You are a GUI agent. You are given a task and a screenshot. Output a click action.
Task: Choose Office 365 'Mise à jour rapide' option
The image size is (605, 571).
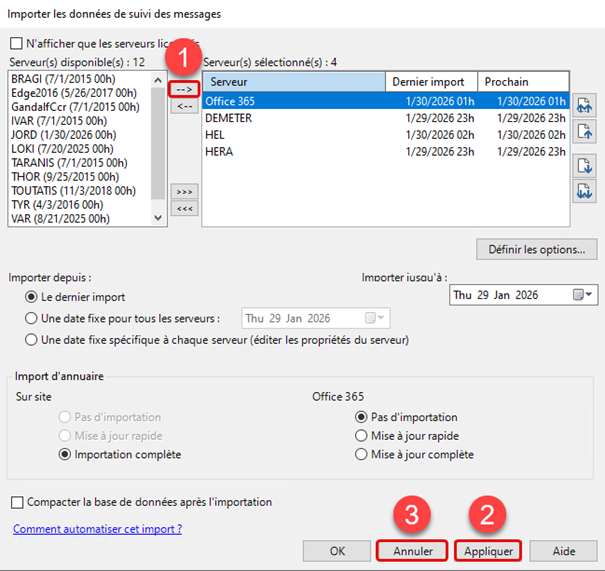pyautogui.click(x=362, y=436)
